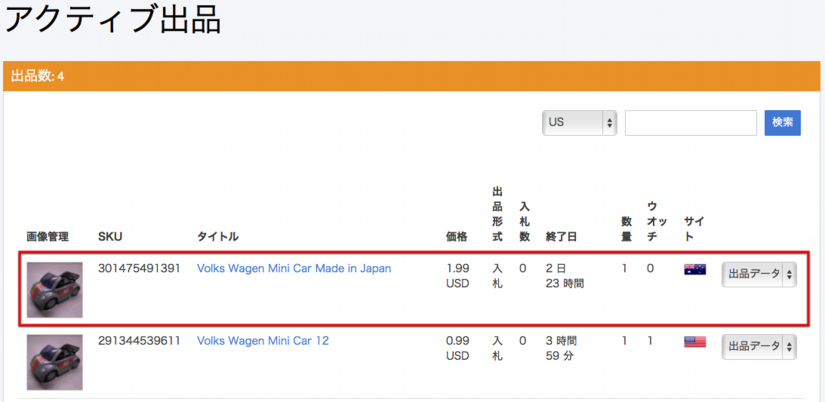Click the search text input field

coord(690,123)
